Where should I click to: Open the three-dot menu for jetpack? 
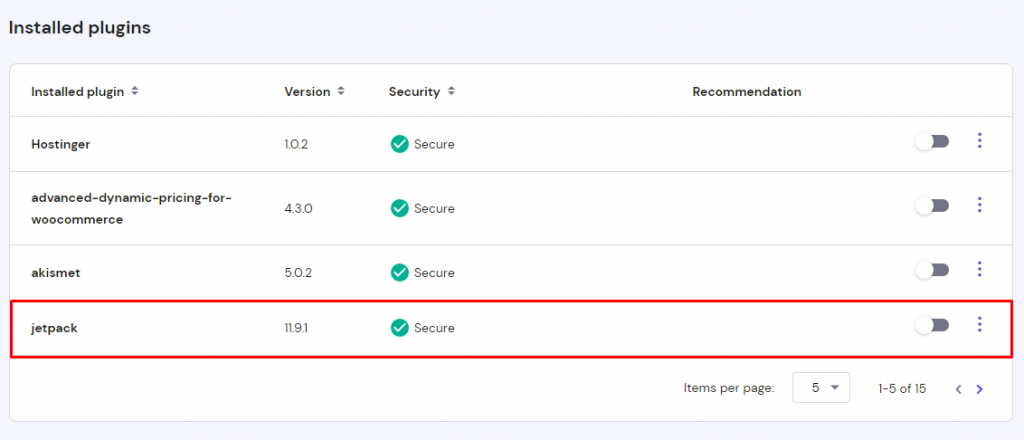click(979, 324)
